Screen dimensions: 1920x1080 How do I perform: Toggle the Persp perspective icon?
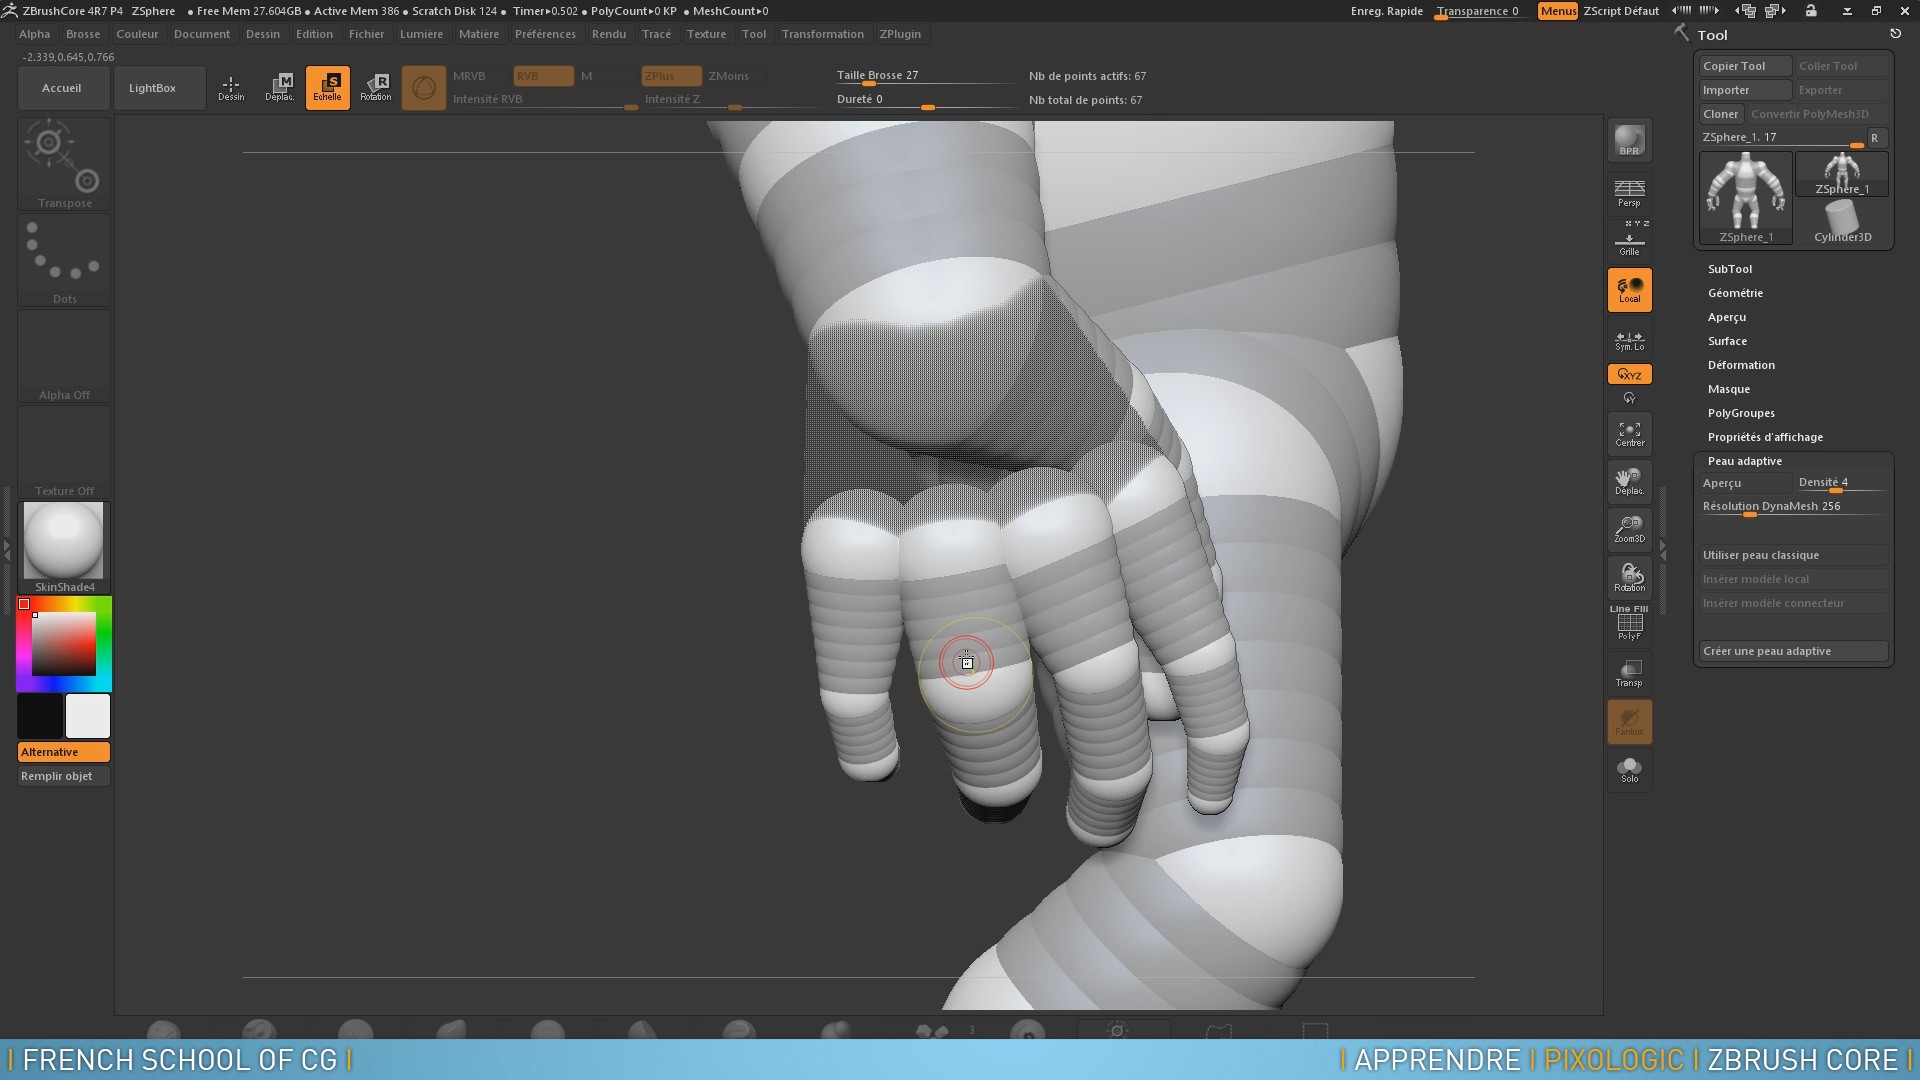(x=1629, y=192)
